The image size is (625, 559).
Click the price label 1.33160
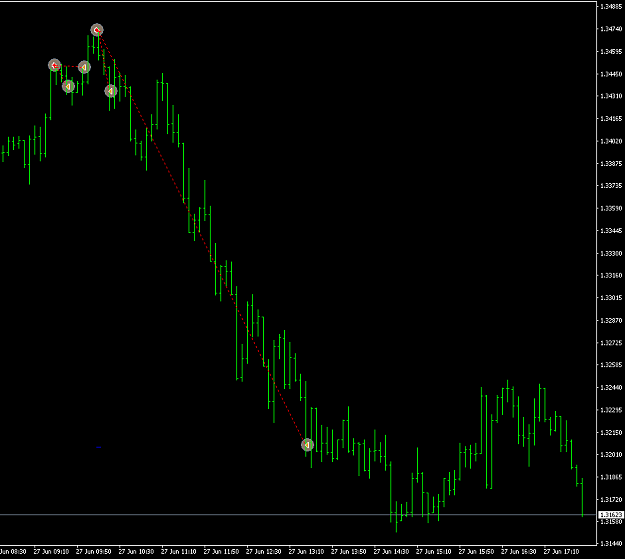(x=611, y=276)
